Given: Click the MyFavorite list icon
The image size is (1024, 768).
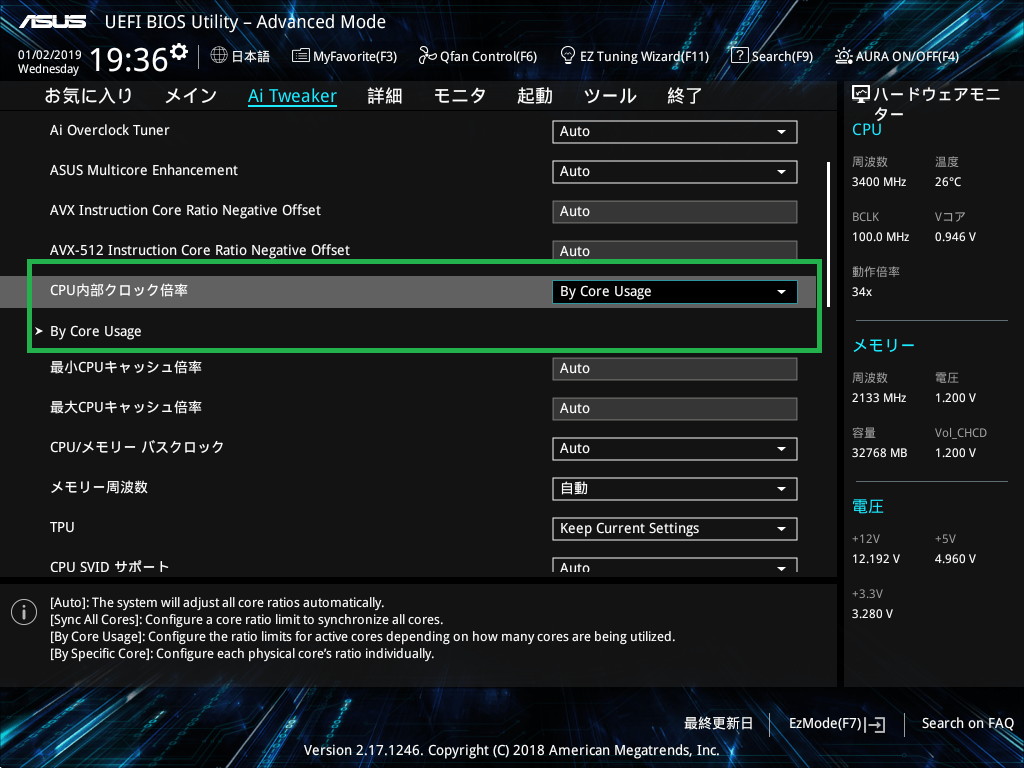Looking at the screenshot, I should click(x=300, y=56).
